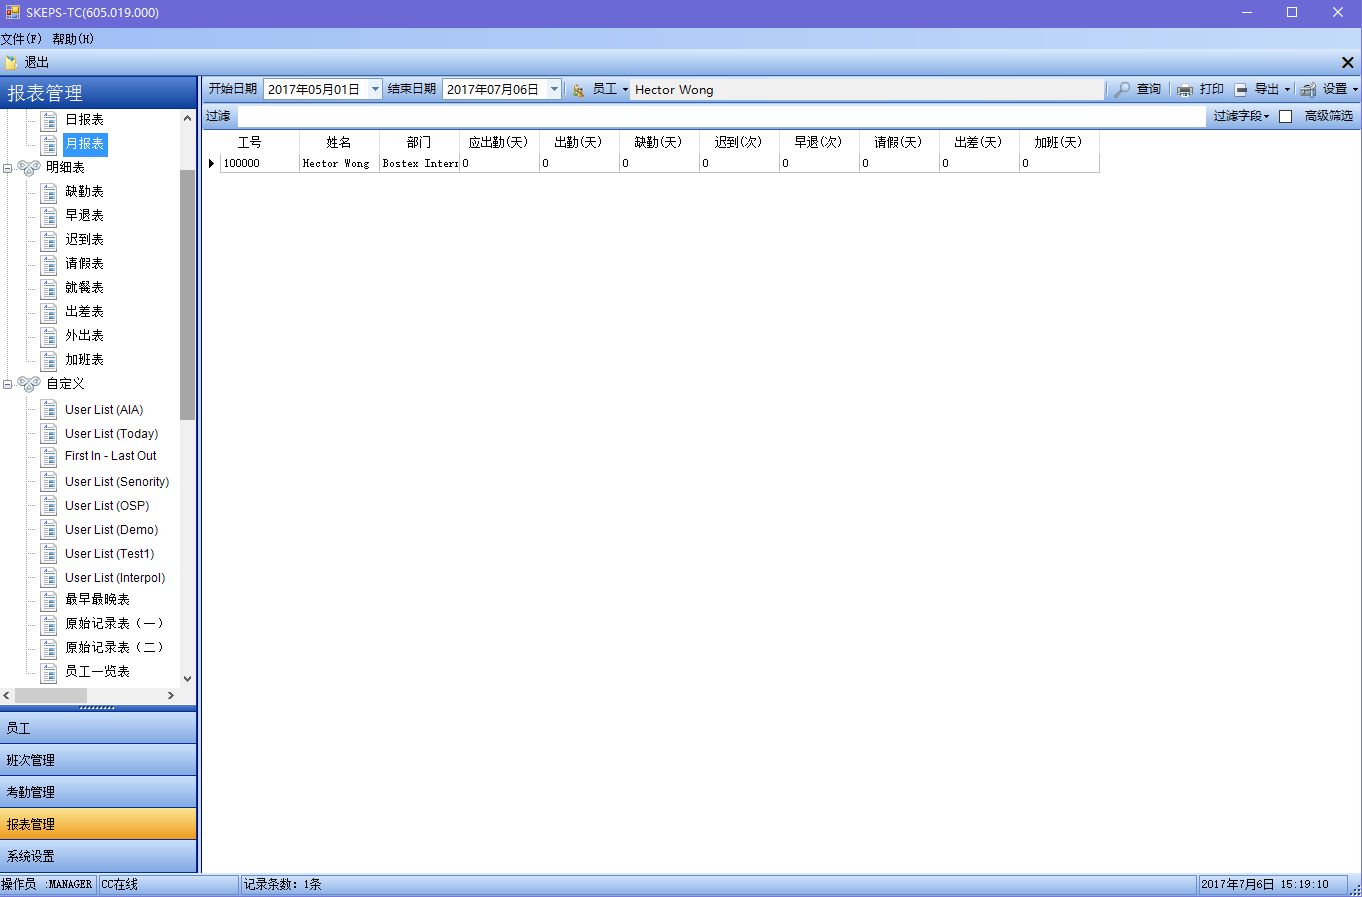Click the printer Print (打印) icon
Screen dimensions: 1362x897
(1185, 90)
